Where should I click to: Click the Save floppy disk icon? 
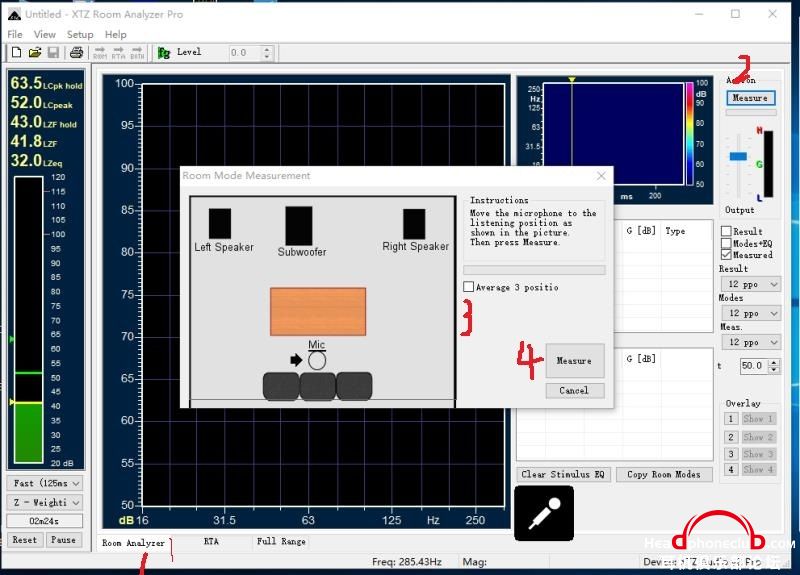[53, 52]
